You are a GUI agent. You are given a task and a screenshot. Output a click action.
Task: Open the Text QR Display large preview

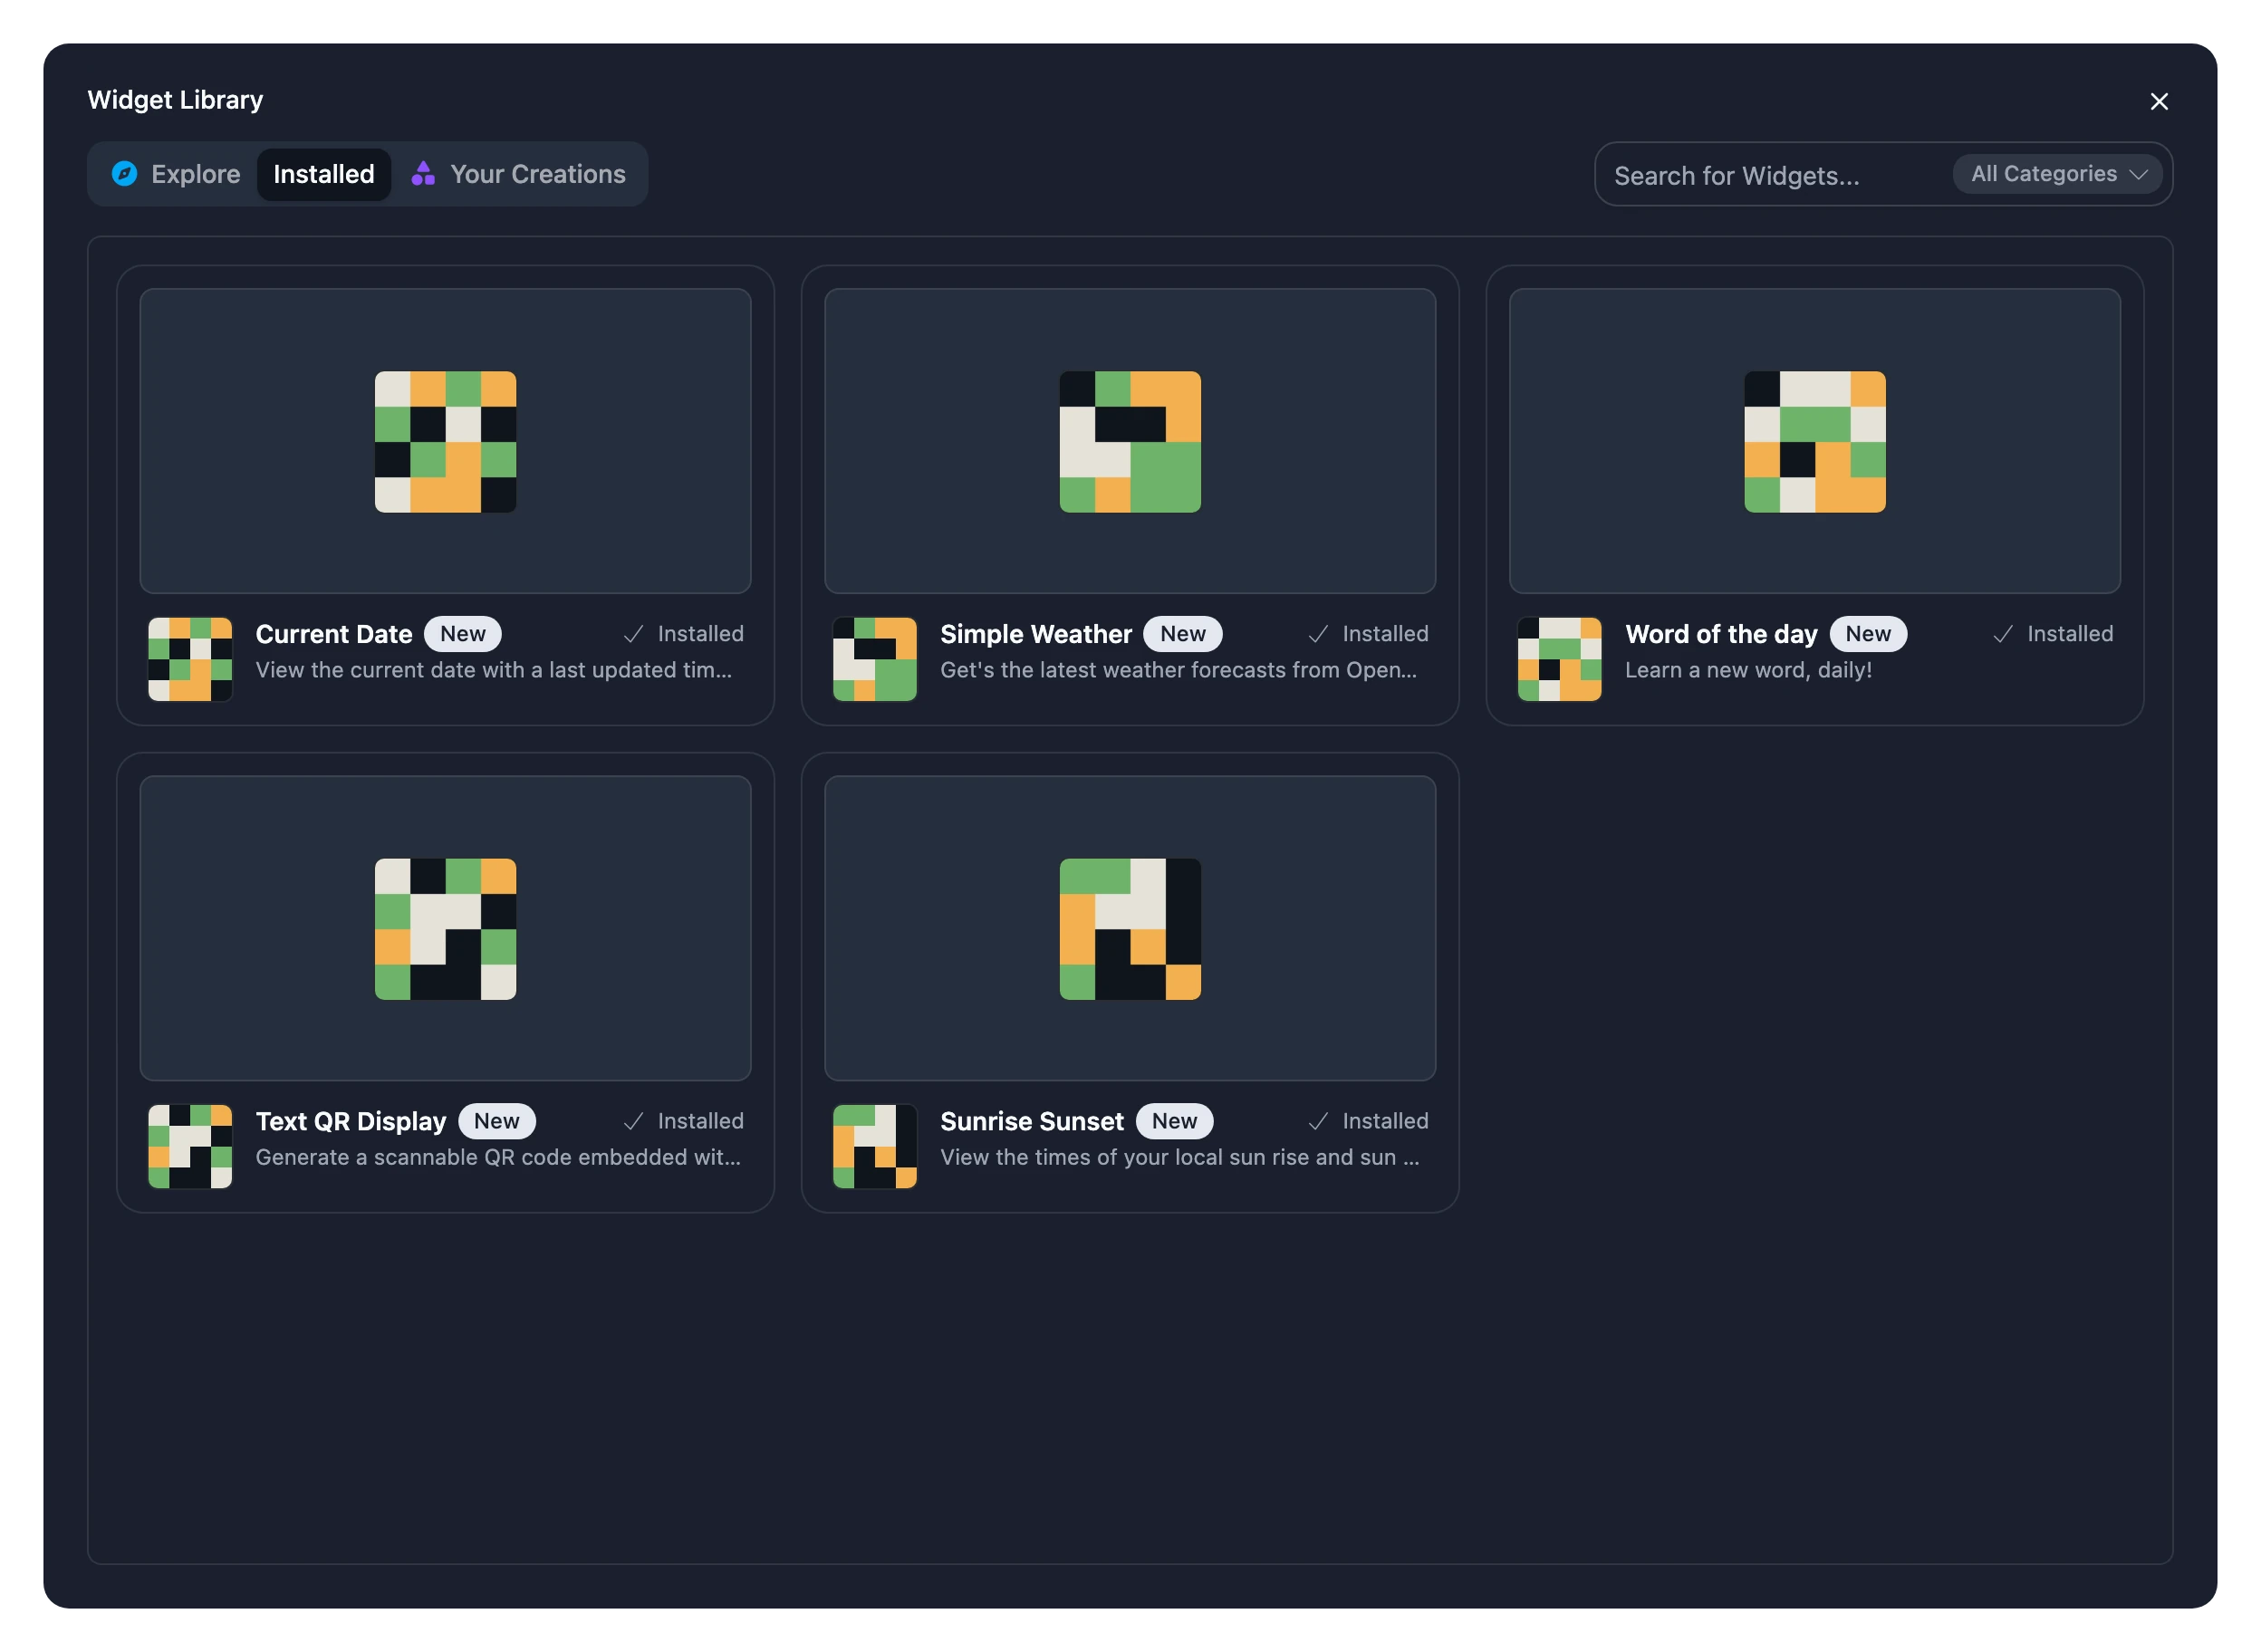point(445,928)
